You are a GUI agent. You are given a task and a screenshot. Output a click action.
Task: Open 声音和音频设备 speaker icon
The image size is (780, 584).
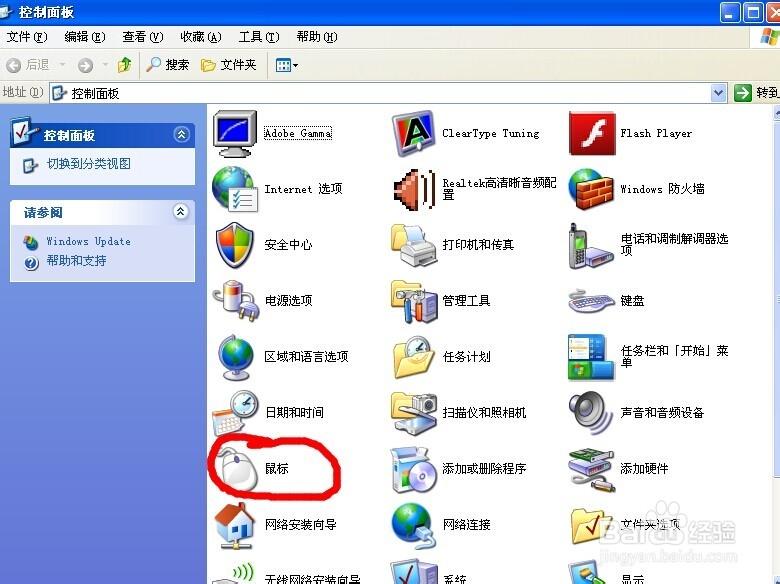(x=591, y=412)
